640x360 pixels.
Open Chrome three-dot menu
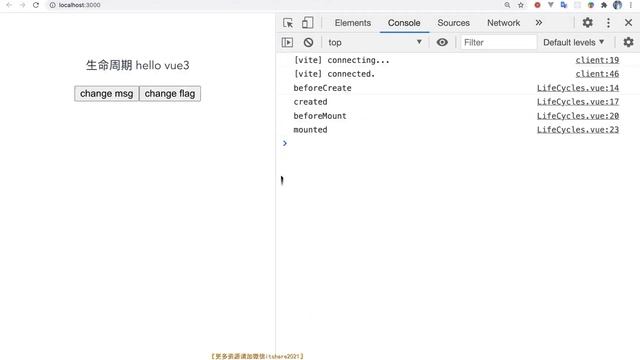tap(631, 5)
